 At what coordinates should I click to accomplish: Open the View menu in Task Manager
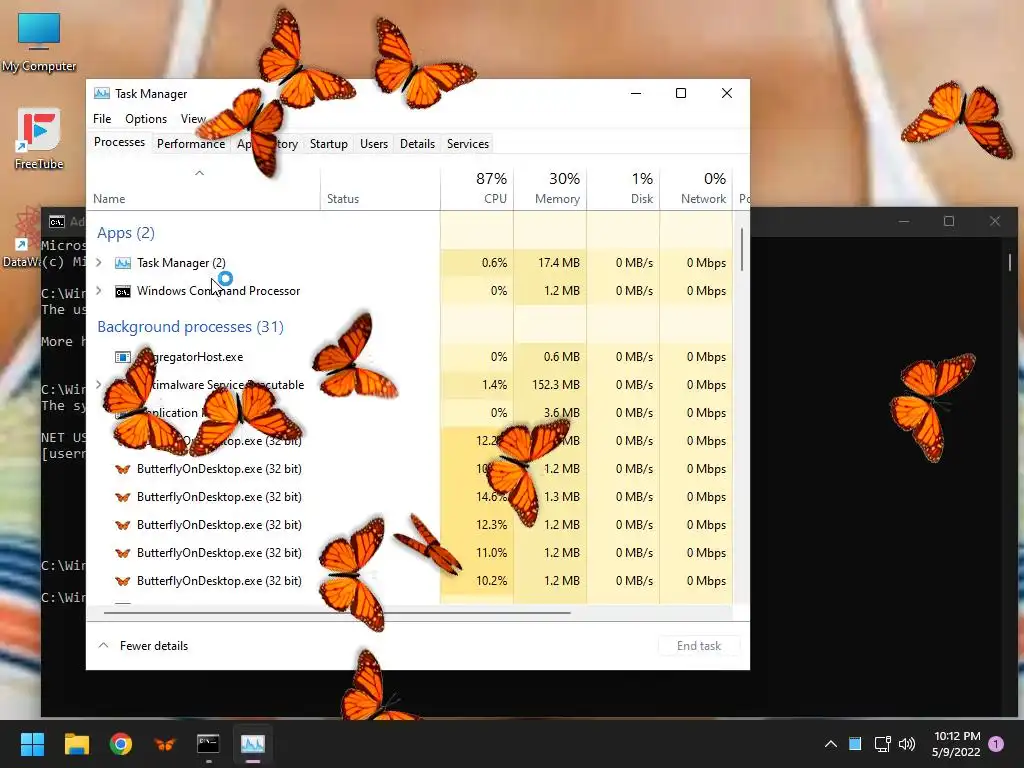(193, 119)
